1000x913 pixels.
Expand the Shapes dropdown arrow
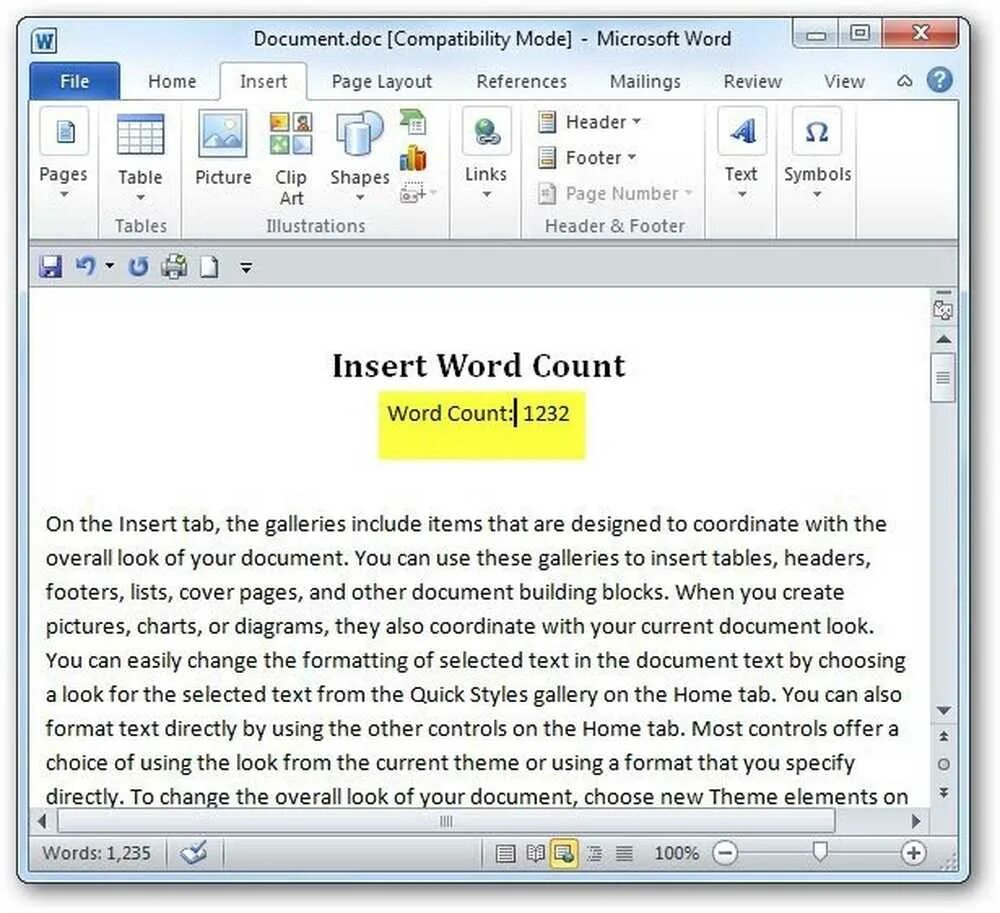(360, 198)
